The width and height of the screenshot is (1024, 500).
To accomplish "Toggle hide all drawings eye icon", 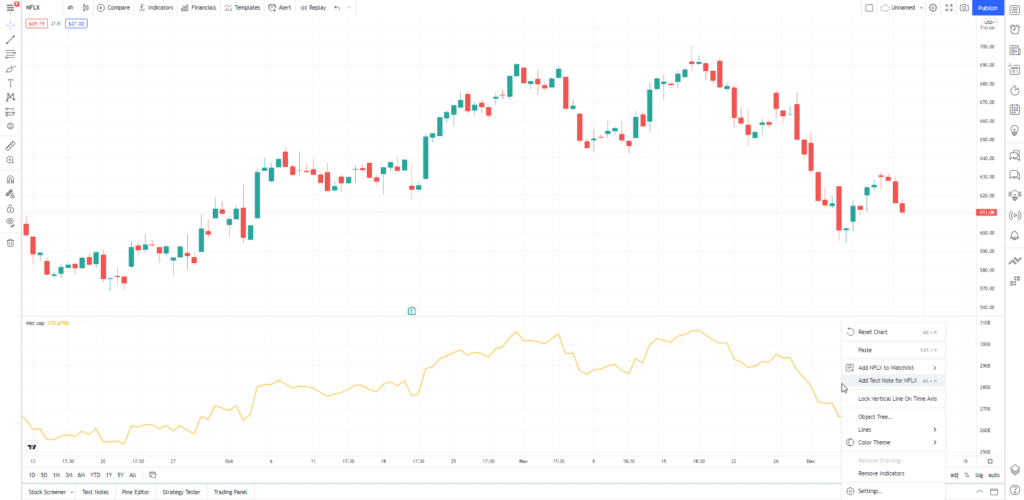I will [10, 223].
